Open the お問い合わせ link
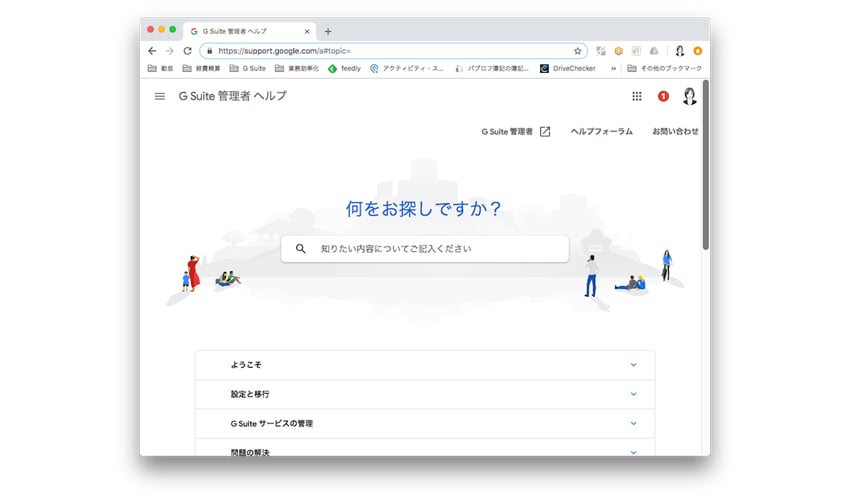Screen dimensions: 850x500 tap(675, 132)
